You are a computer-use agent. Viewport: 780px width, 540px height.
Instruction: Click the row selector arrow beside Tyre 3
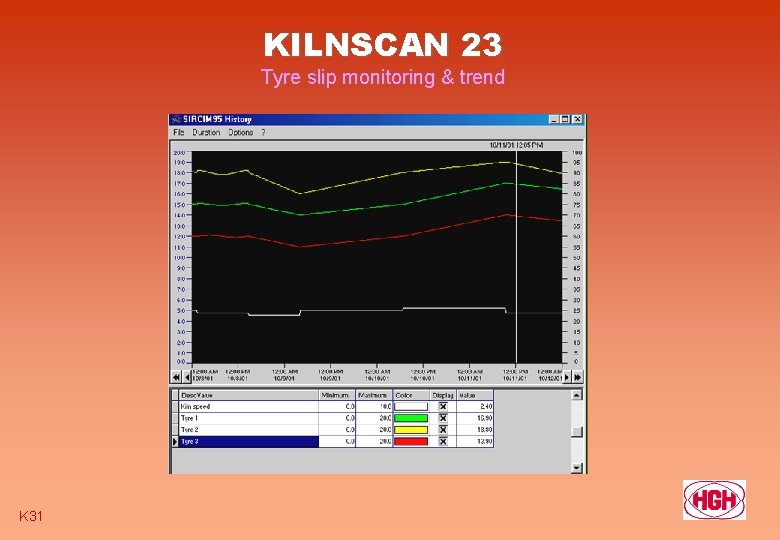175,442
